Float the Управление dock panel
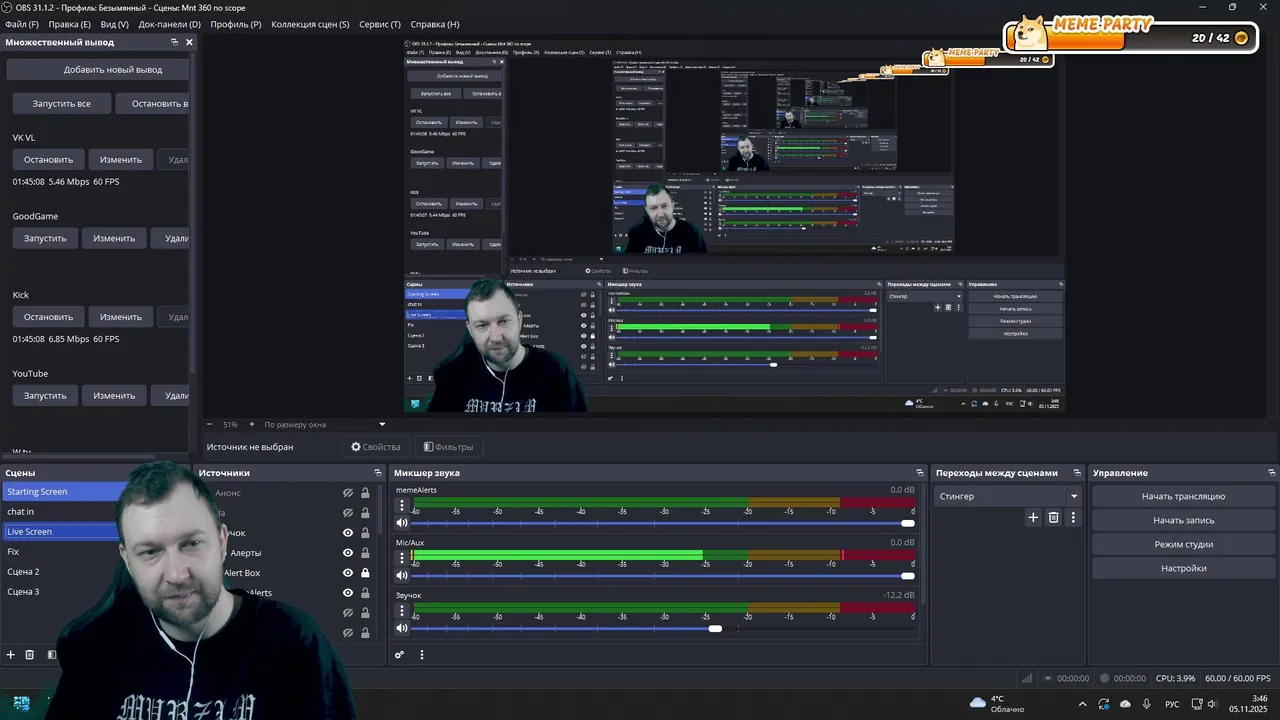1280x720 pixels. pos(1272,472)
